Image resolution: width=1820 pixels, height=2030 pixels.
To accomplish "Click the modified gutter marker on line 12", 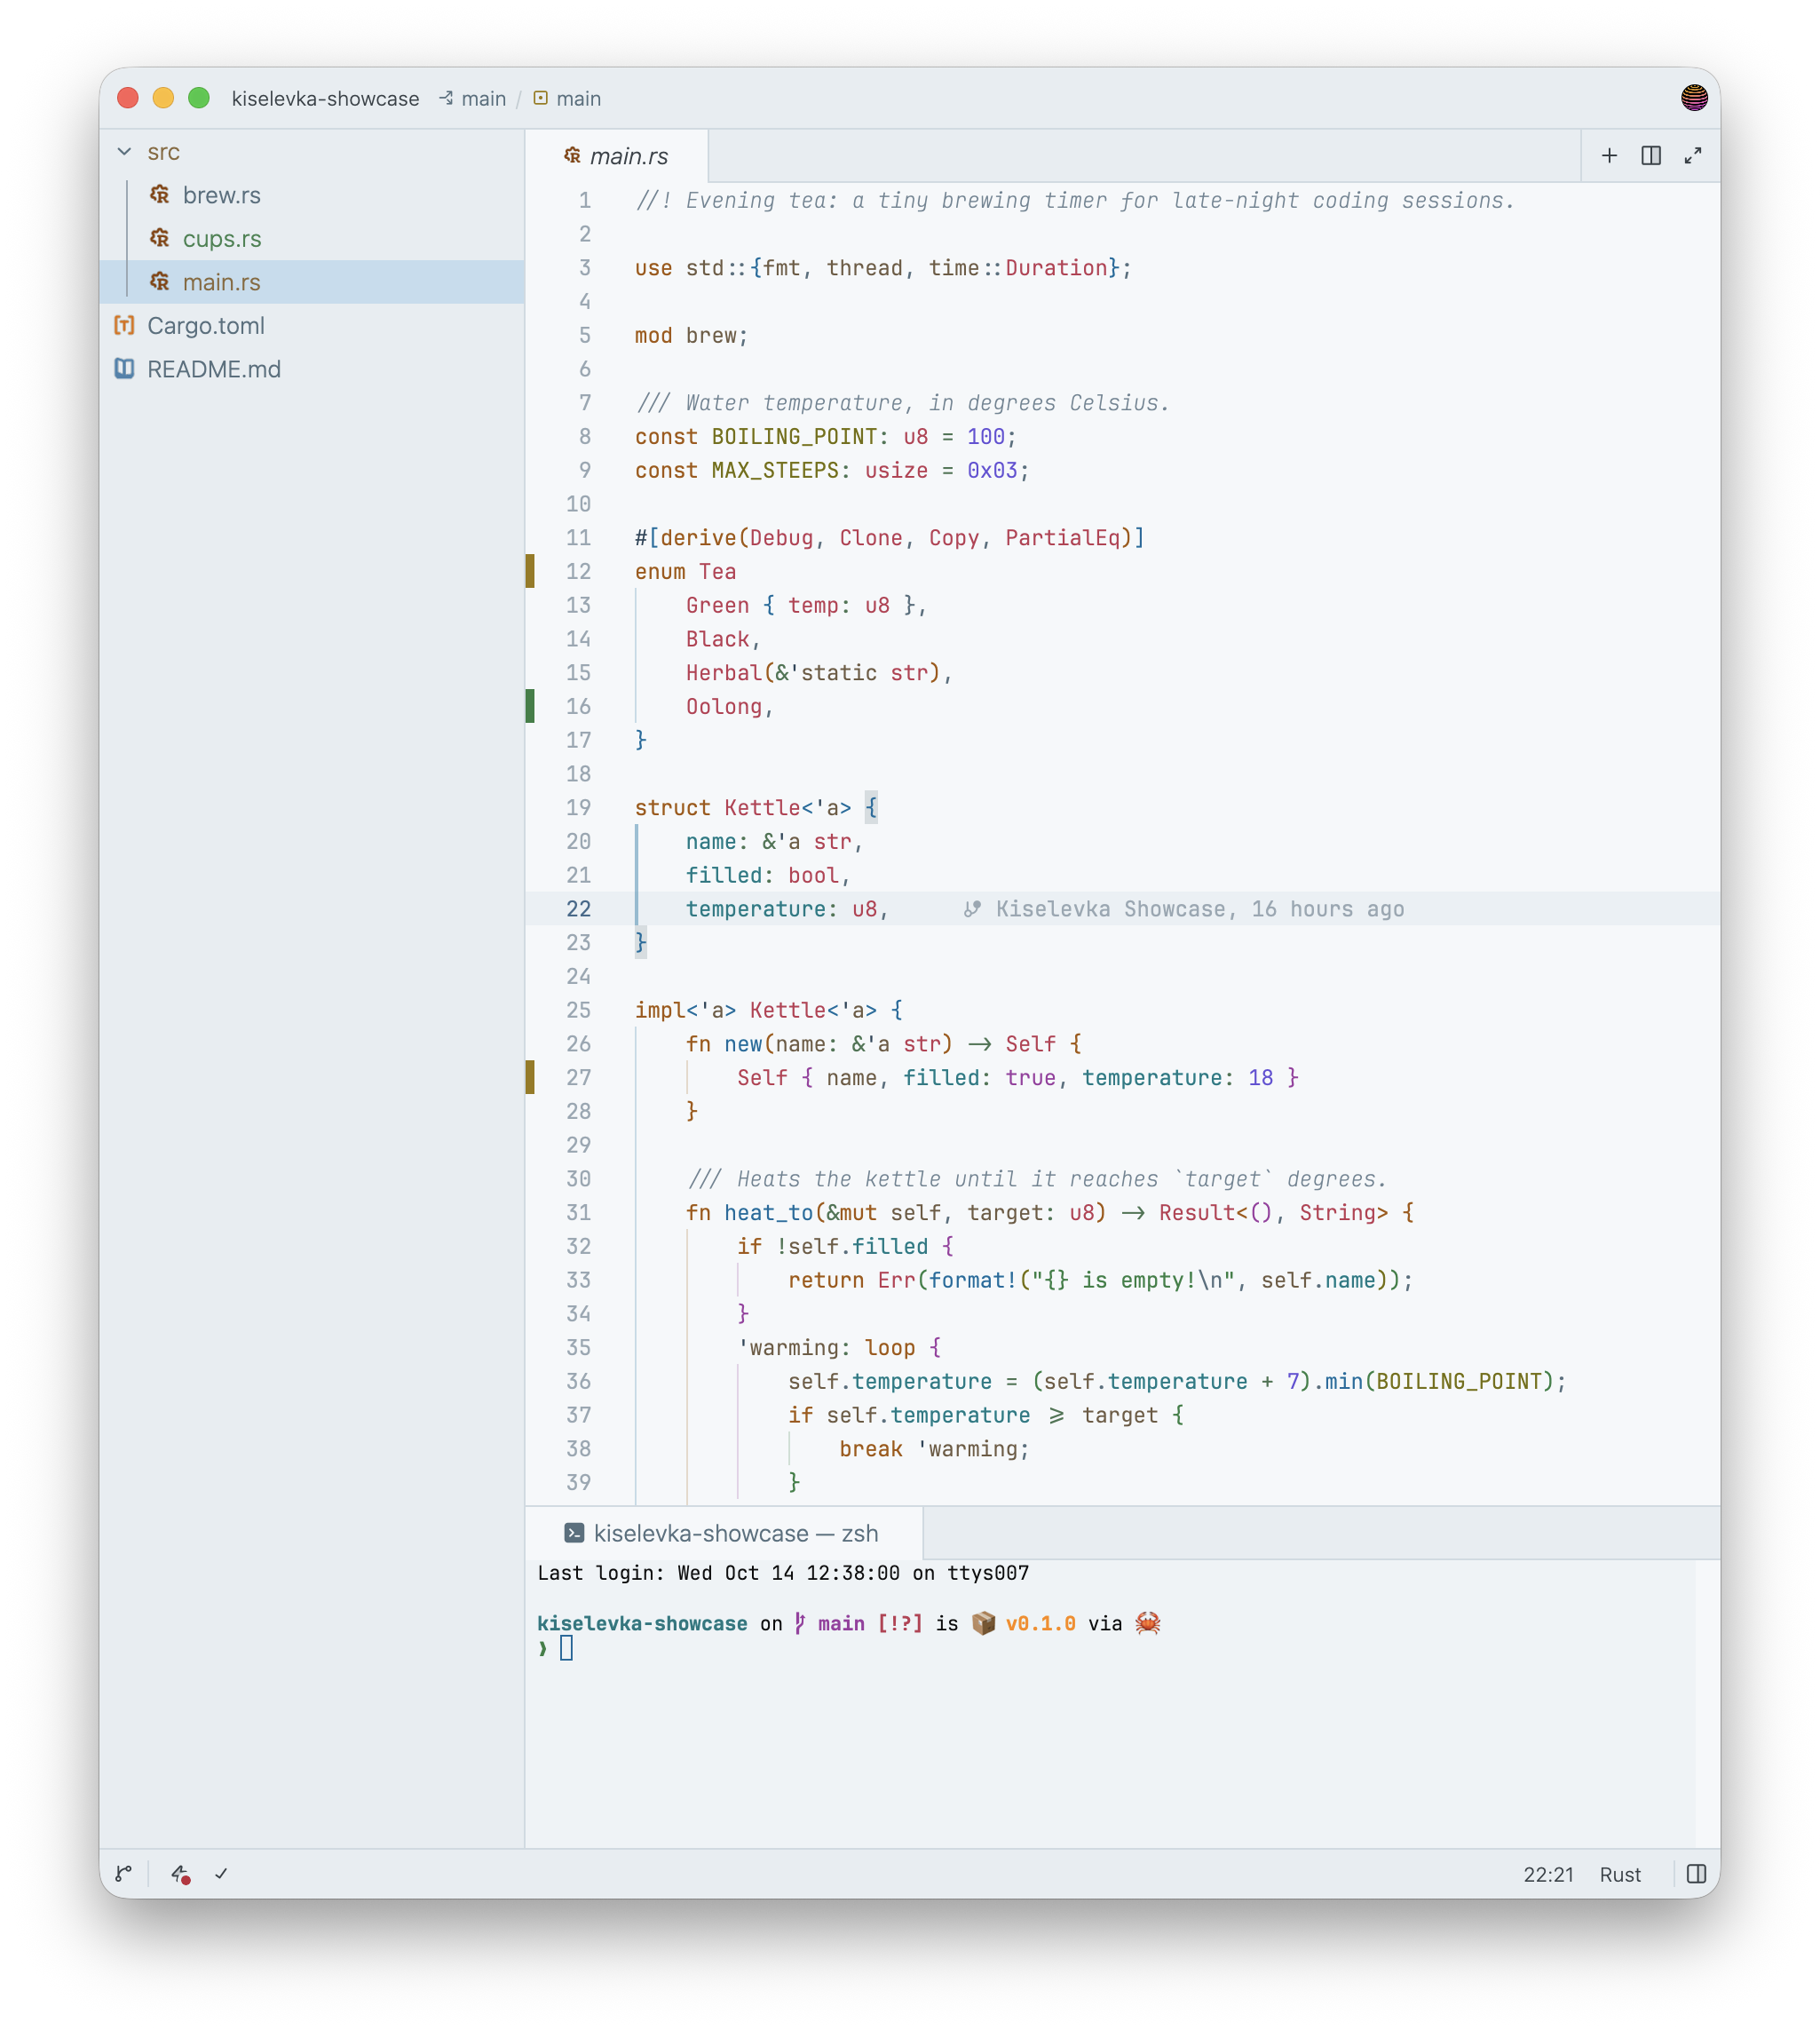I will point(530,571).
